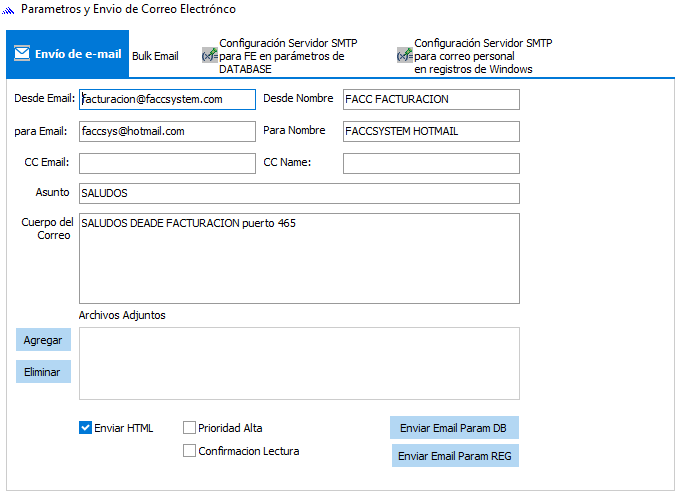Click the Archivos Adjuntos list box
Viewport: 693px width, 493px height.
[x=299, y=363]
